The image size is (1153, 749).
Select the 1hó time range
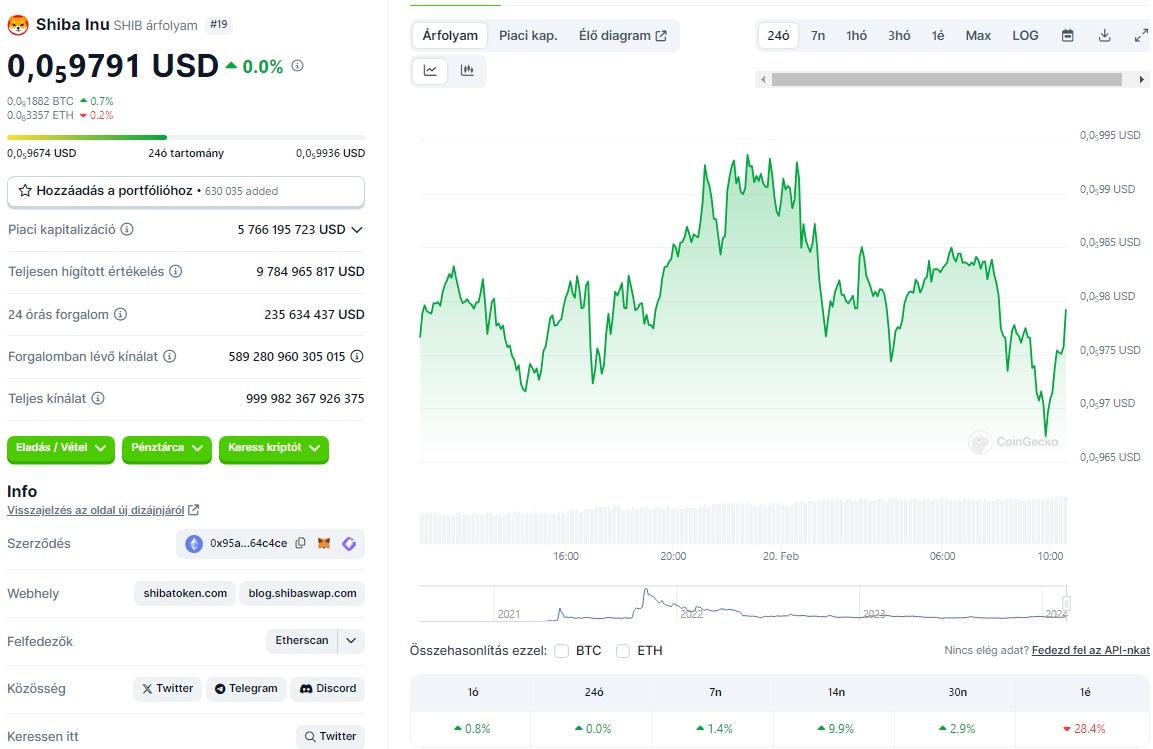tap(857, 35)
